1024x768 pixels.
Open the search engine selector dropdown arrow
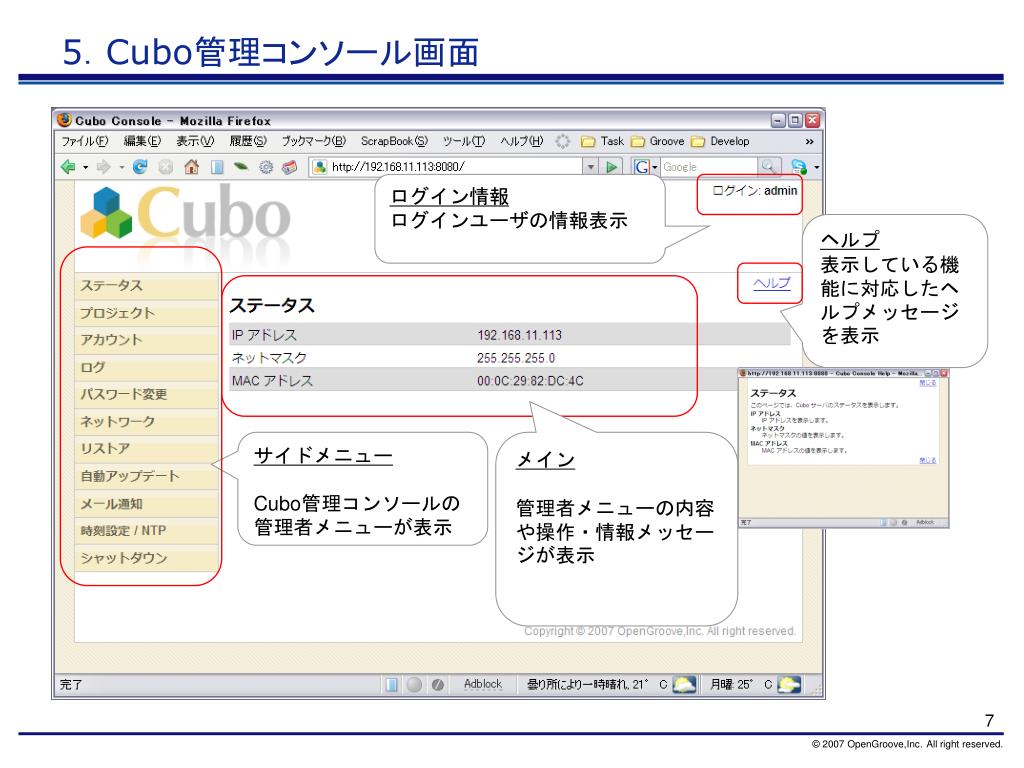pos(655,167)
